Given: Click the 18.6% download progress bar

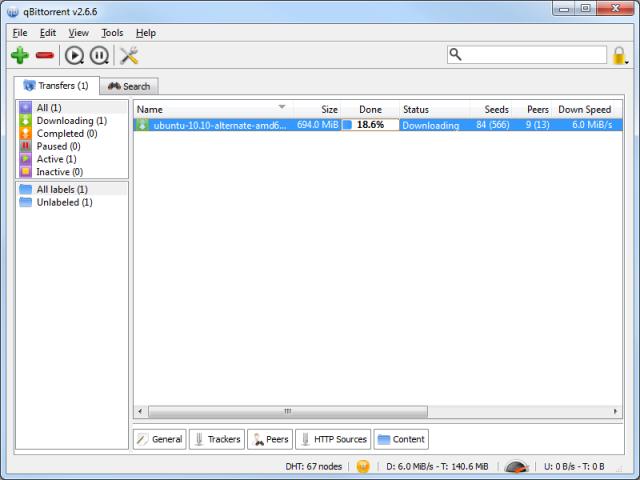Looking at the screenshot, I should (370, 125).
